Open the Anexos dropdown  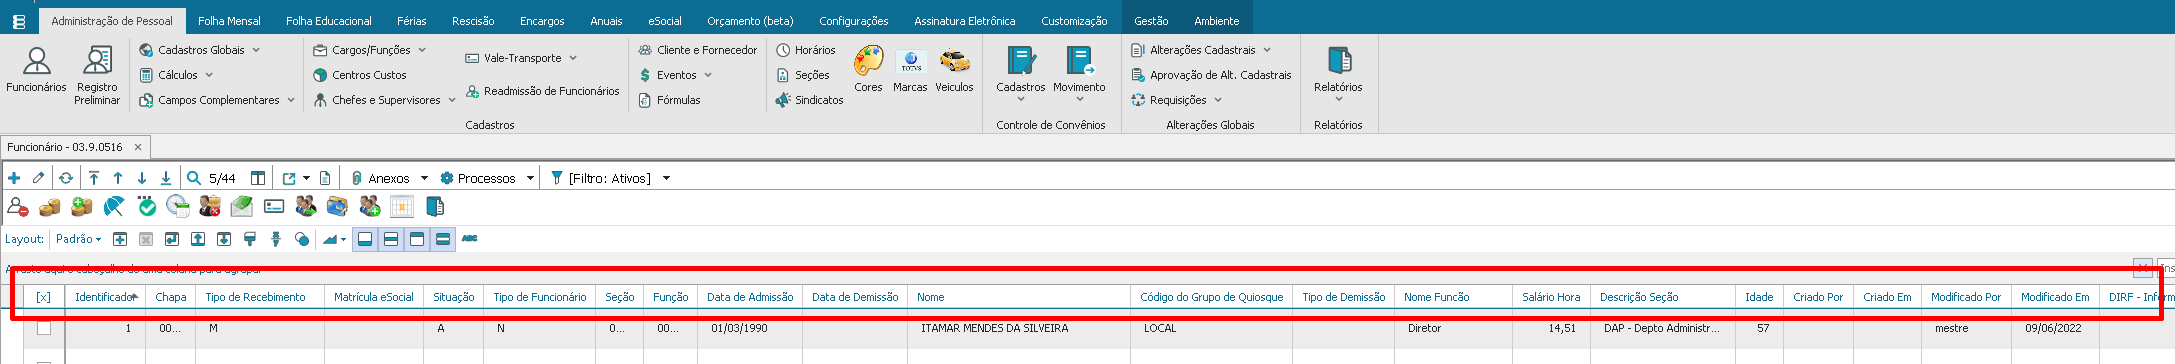[424, 178]
